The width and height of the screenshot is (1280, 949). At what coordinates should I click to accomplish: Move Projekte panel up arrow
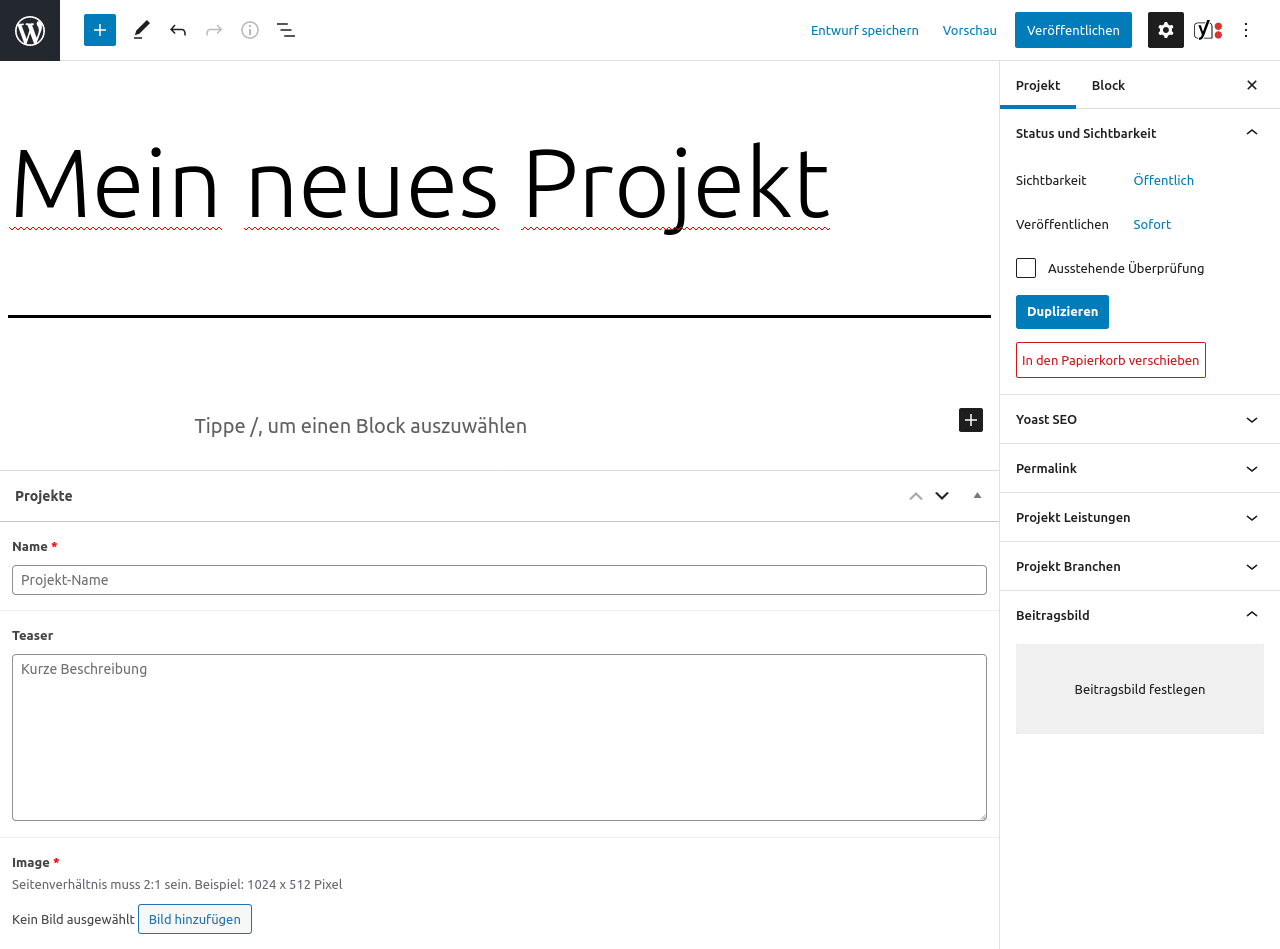[x=916, y=496]
